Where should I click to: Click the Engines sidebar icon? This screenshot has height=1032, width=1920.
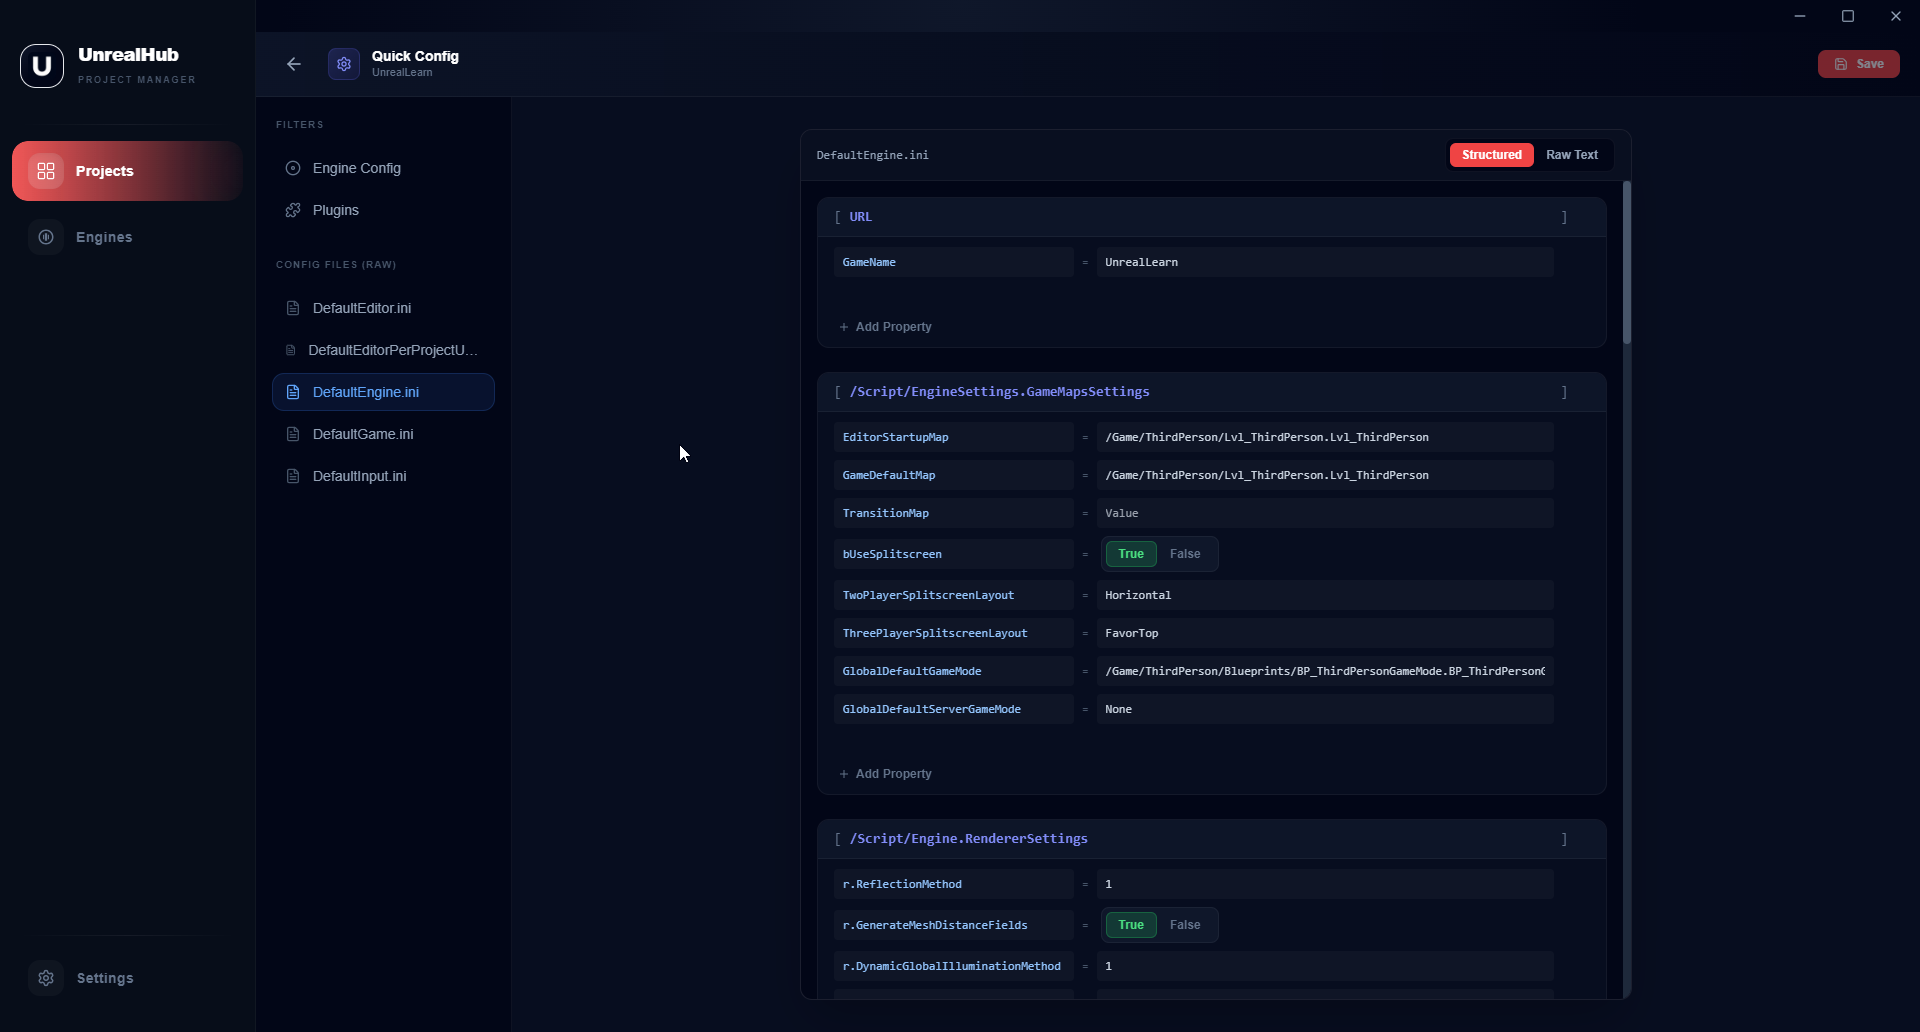(x=46, y=237)
